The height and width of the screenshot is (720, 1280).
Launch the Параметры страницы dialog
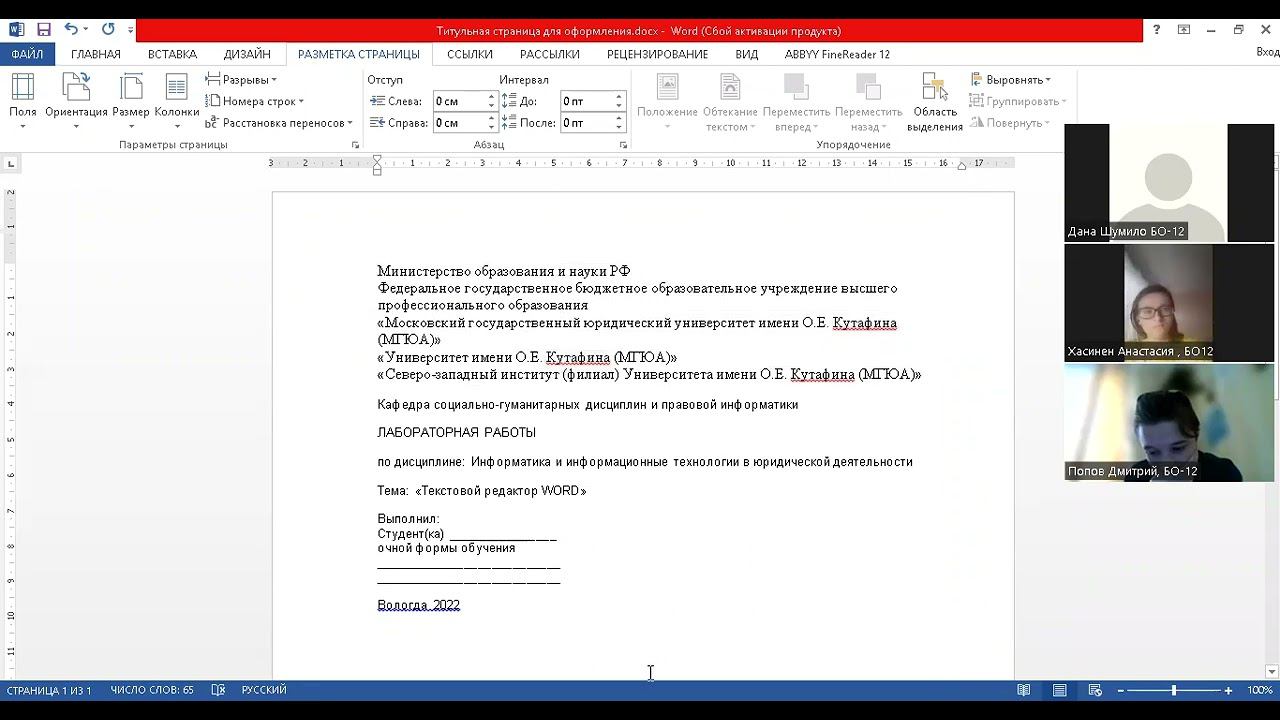(355, 145)
